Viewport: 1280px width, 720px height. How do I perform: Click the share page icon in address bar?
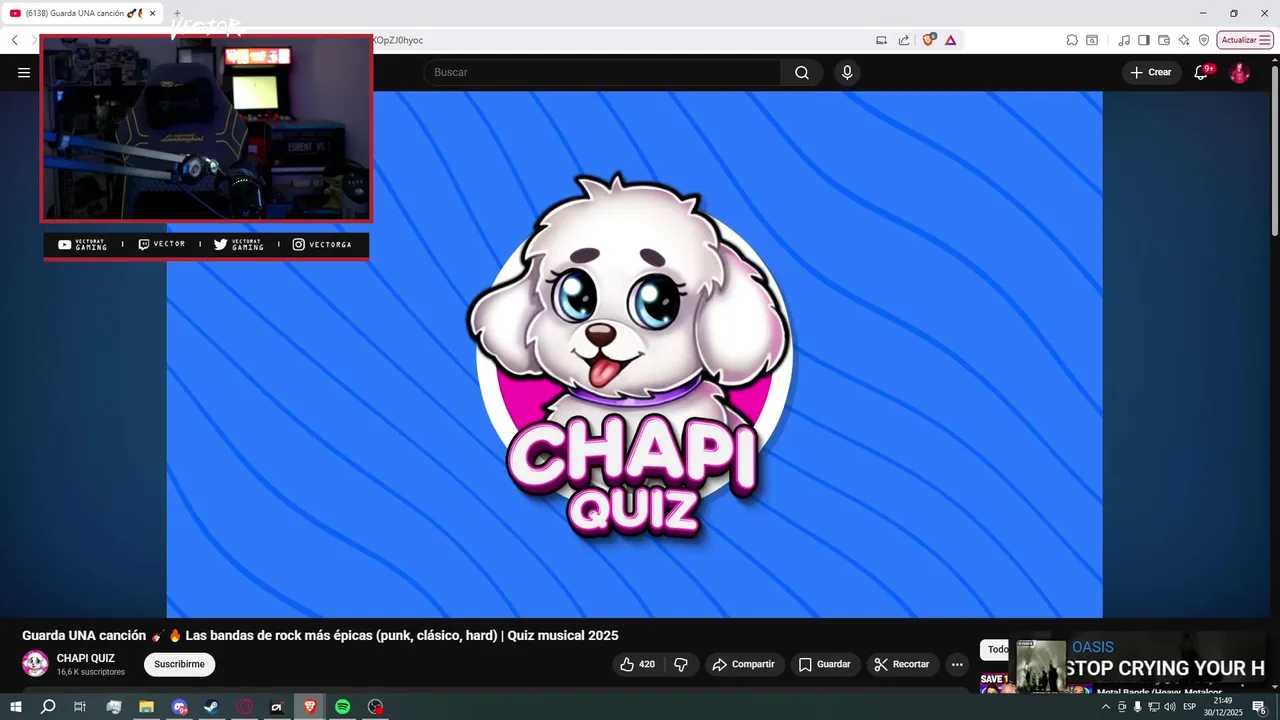tap(904, 40)
